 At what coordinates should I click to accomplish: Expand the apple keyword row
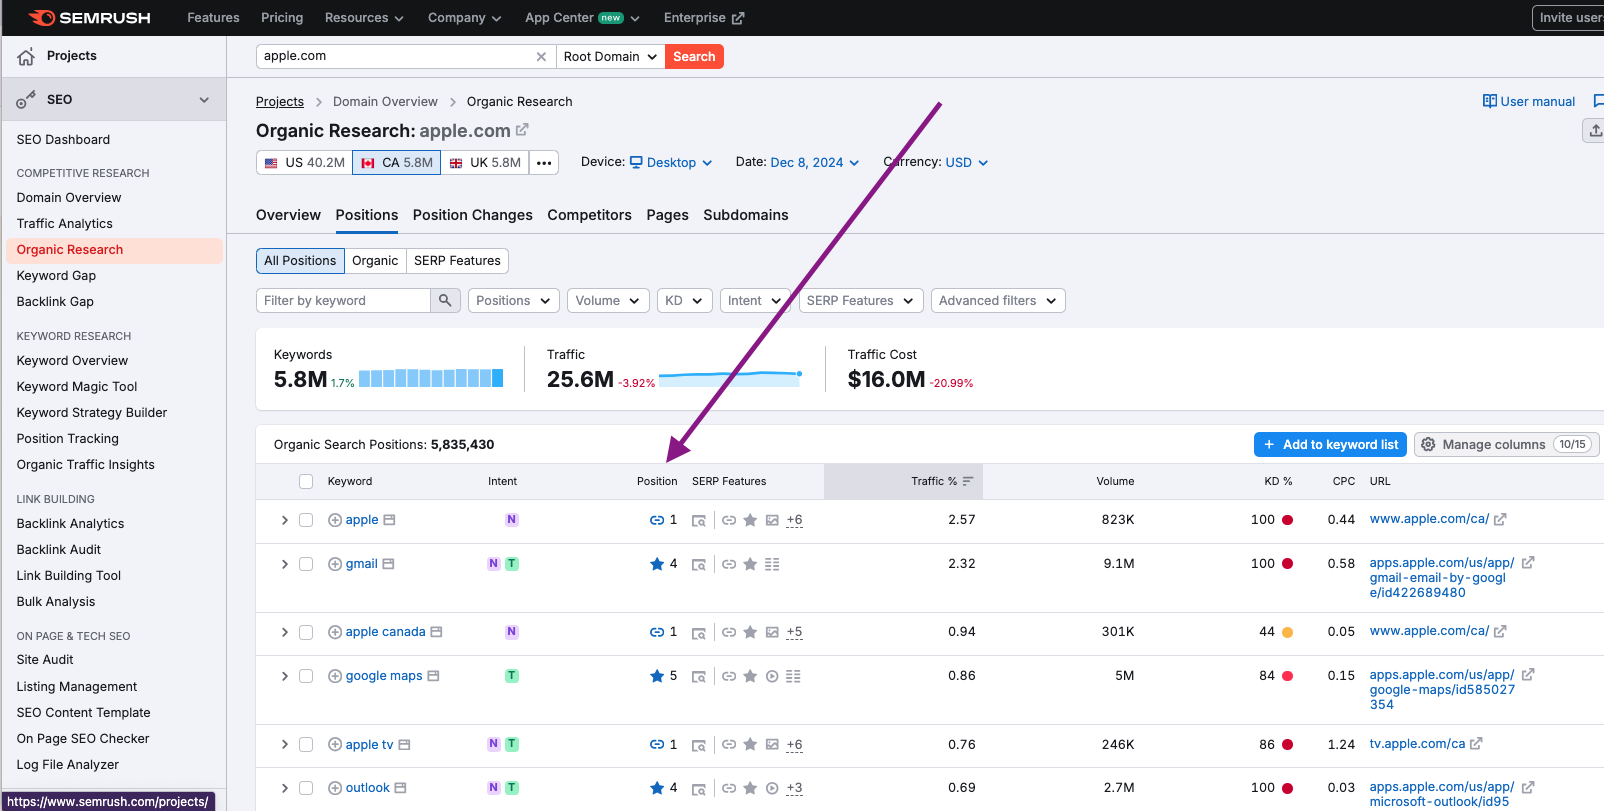point(284,520)
